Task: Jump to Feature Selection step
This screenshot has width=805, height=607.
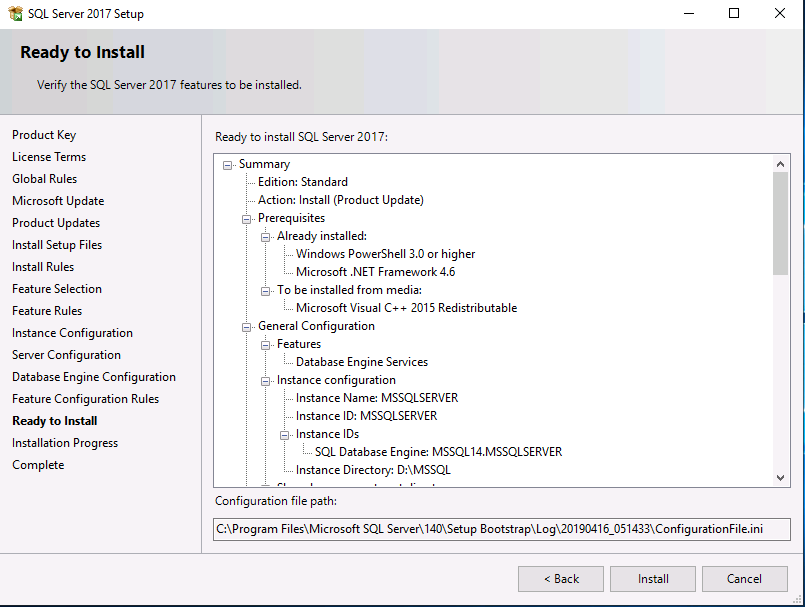Action: 57,289
